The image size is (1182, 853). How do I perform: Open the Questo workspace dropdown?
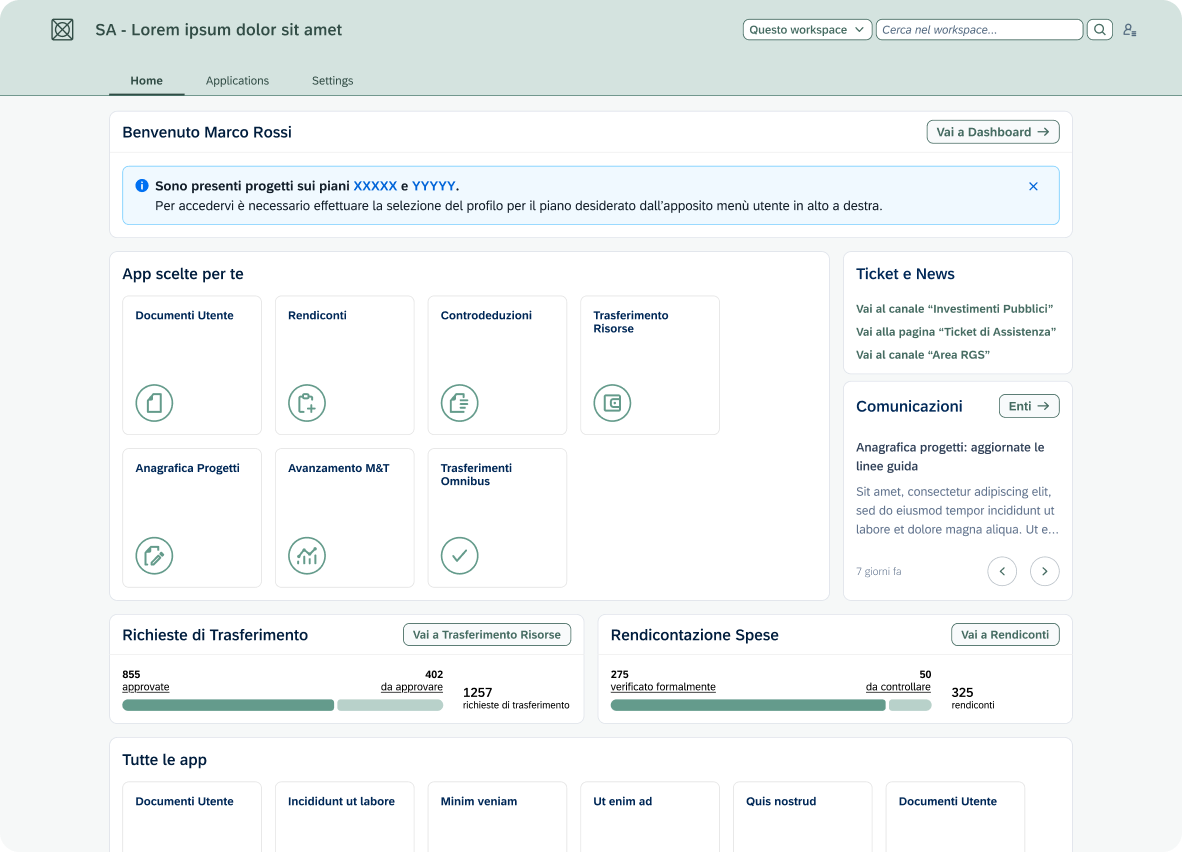(806, 29)
